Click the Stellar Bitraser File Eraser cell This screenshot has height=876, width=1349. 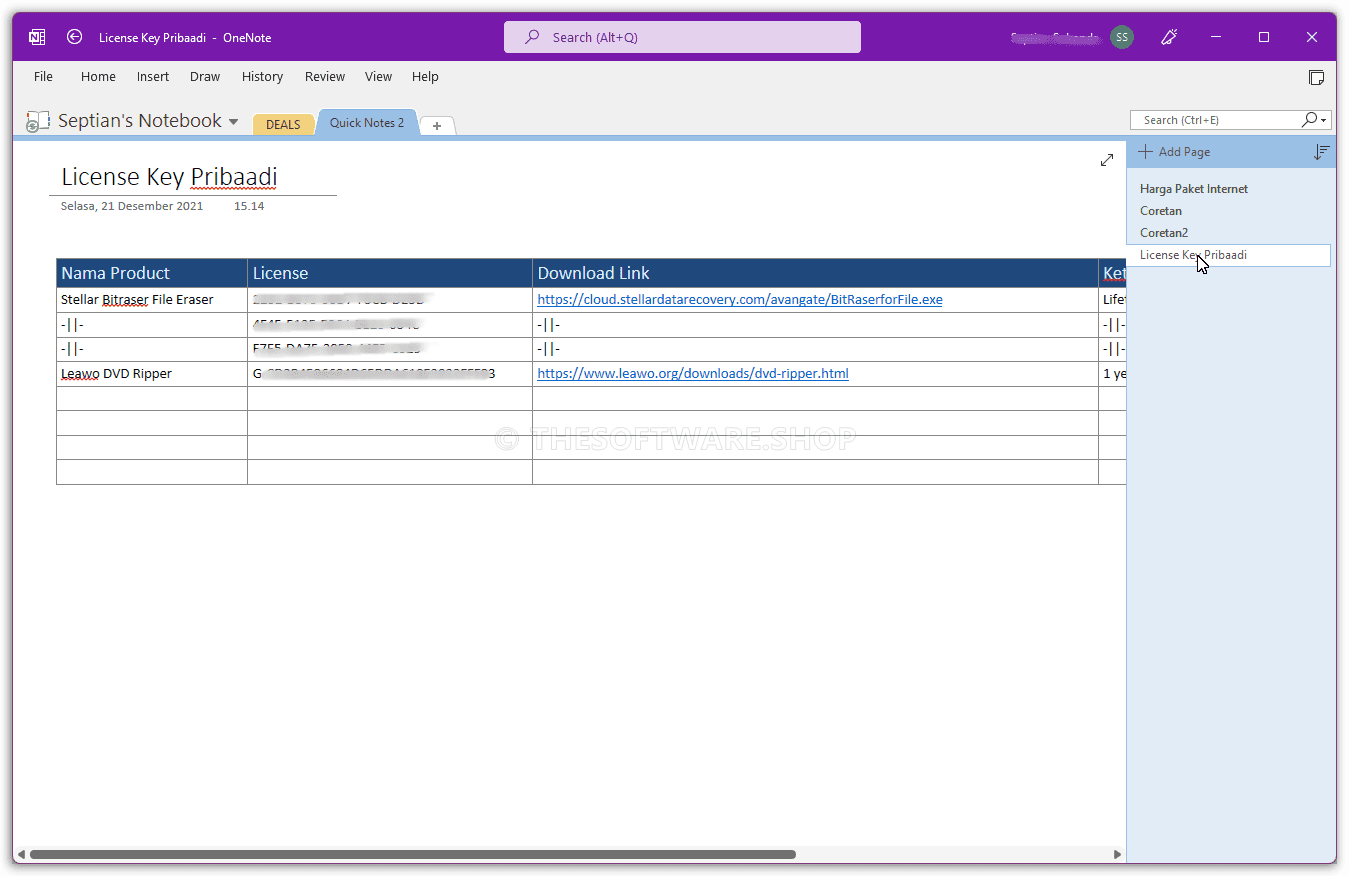click(x=152, y=300)
